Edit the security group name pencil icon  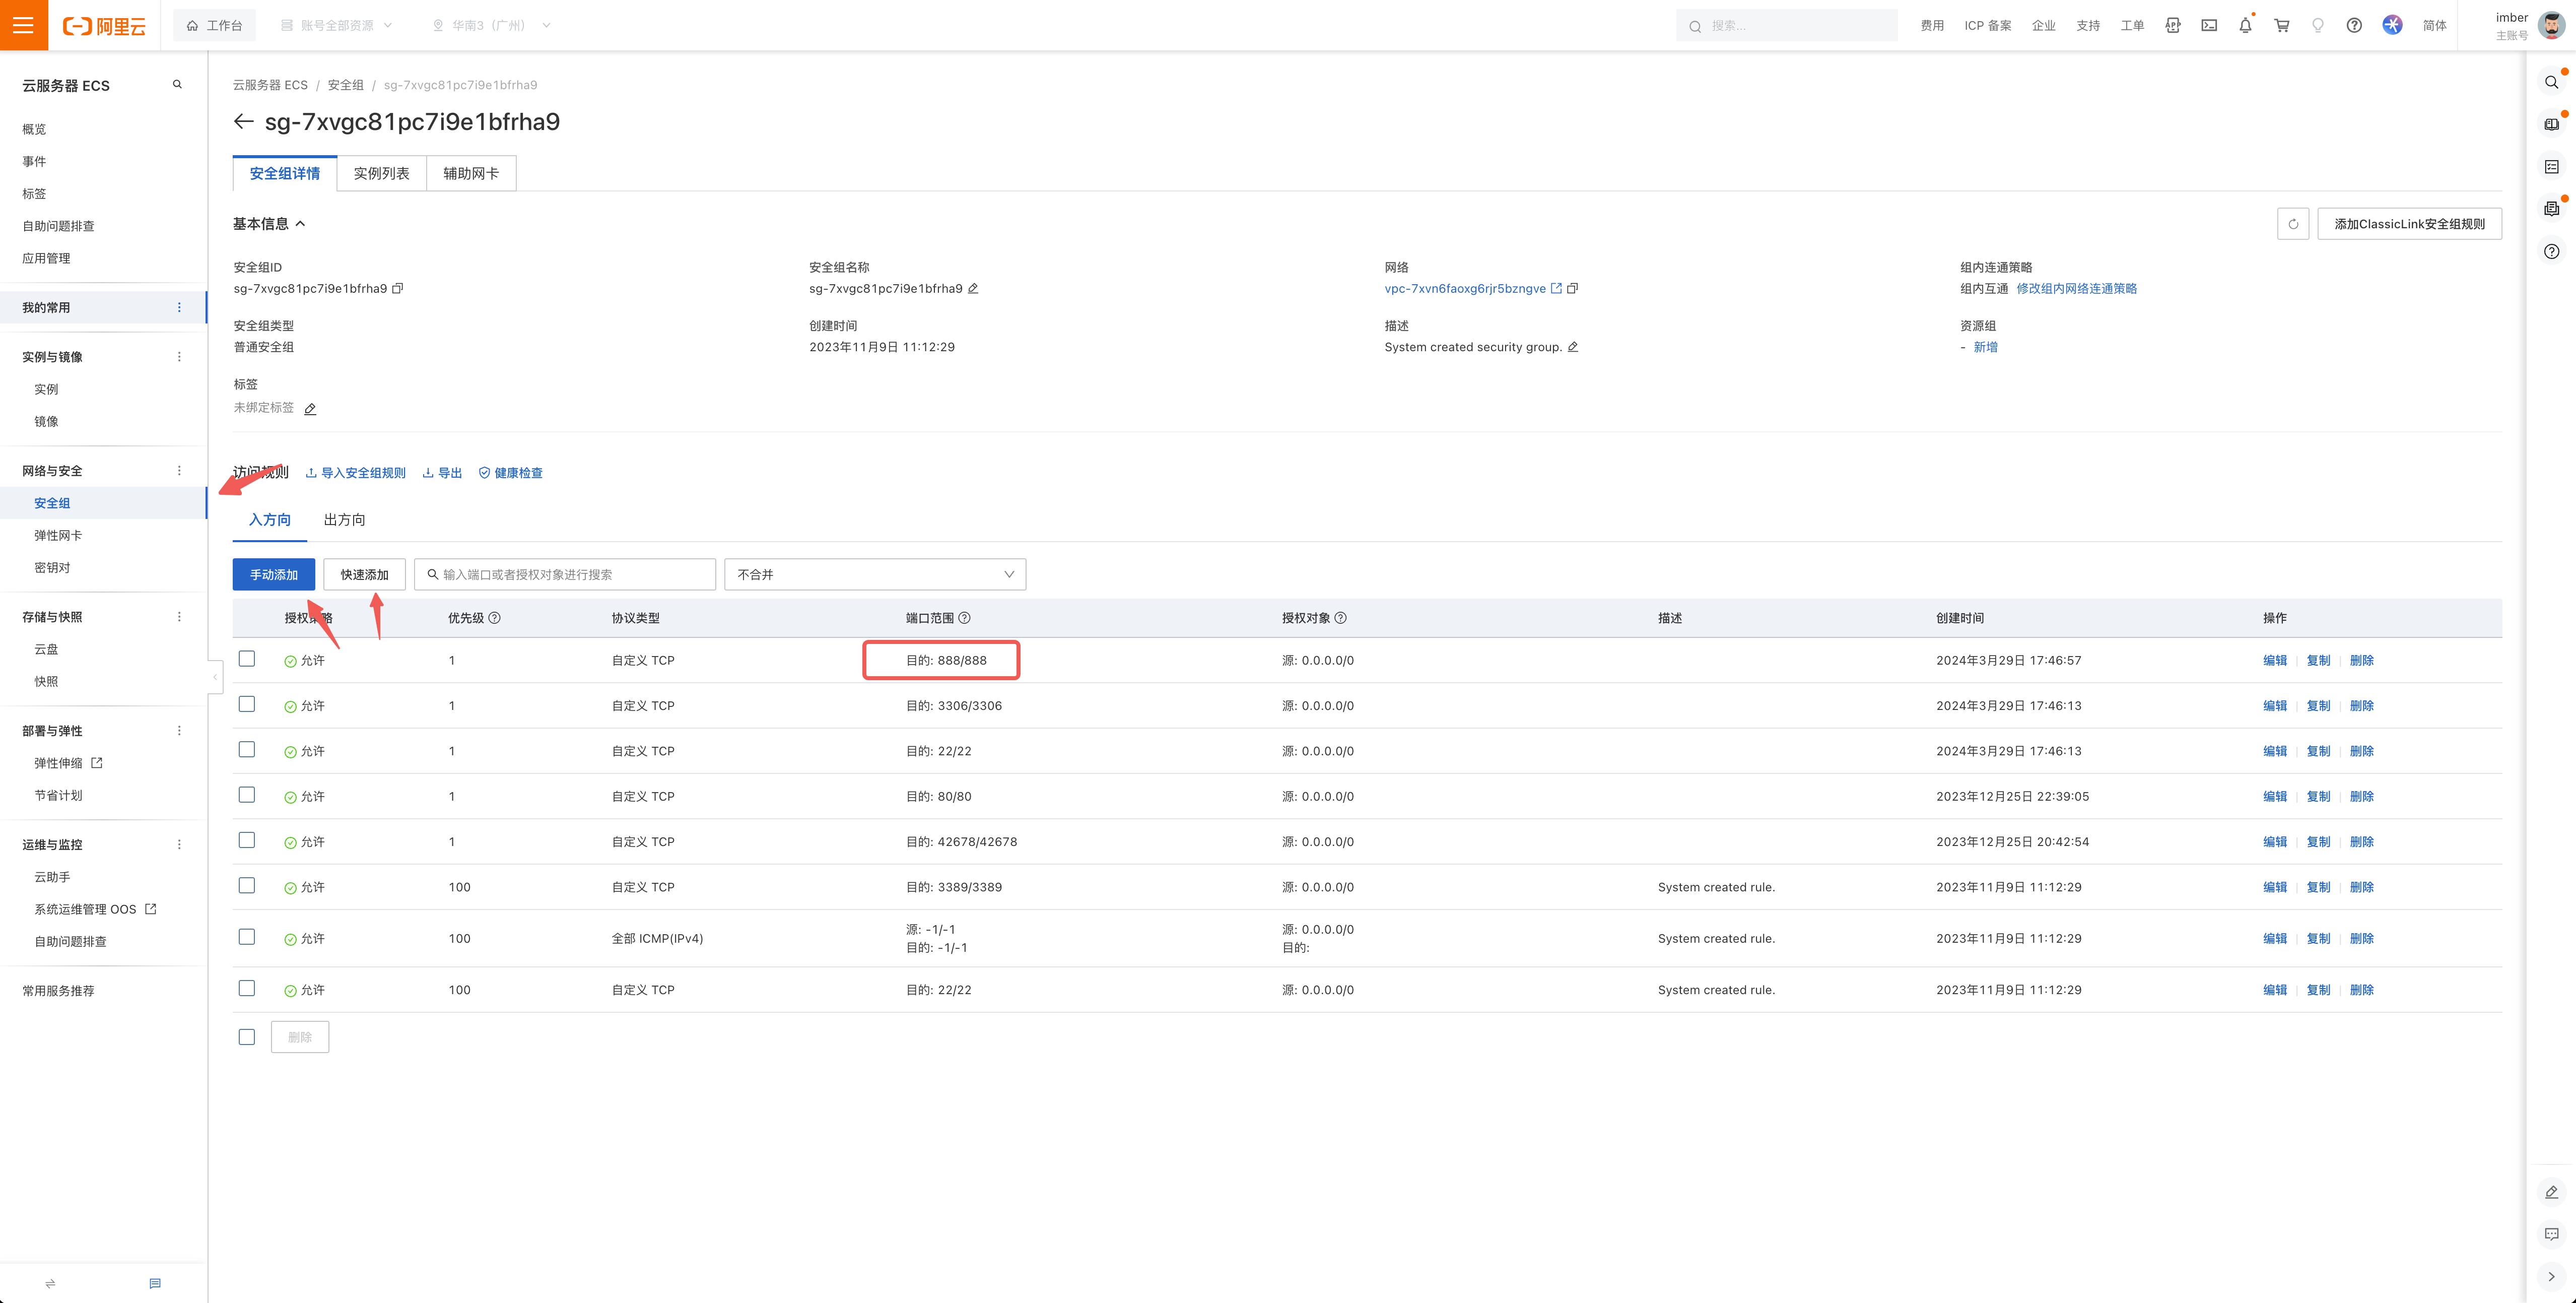(x=973, y=289)
